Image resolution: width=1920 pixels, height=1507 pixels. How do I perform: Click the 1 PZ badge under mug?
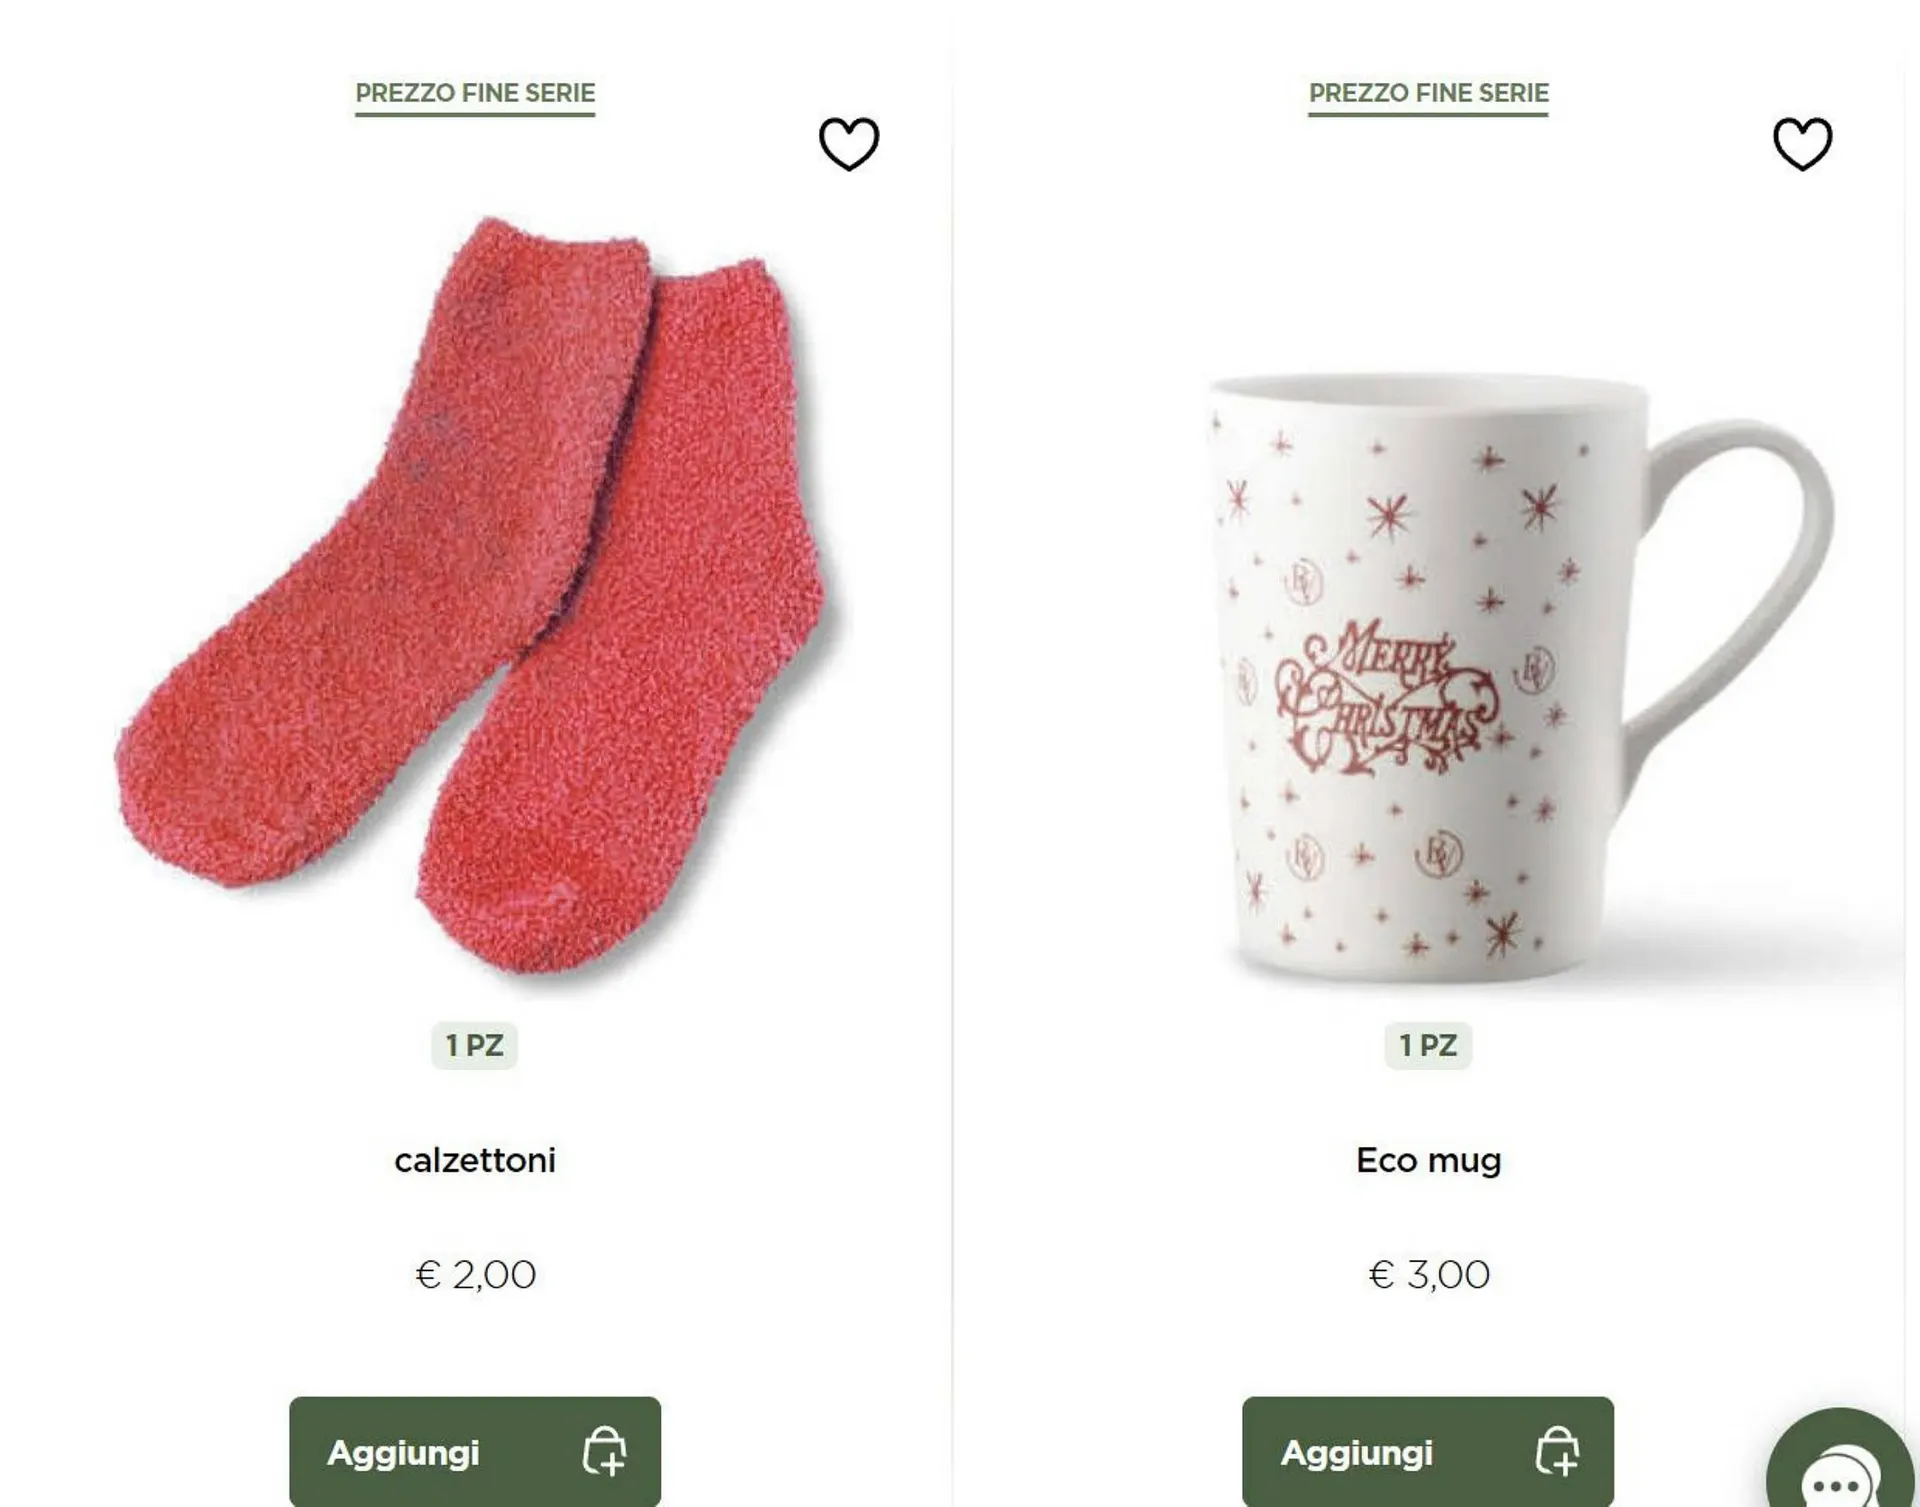[1428, 1045]
